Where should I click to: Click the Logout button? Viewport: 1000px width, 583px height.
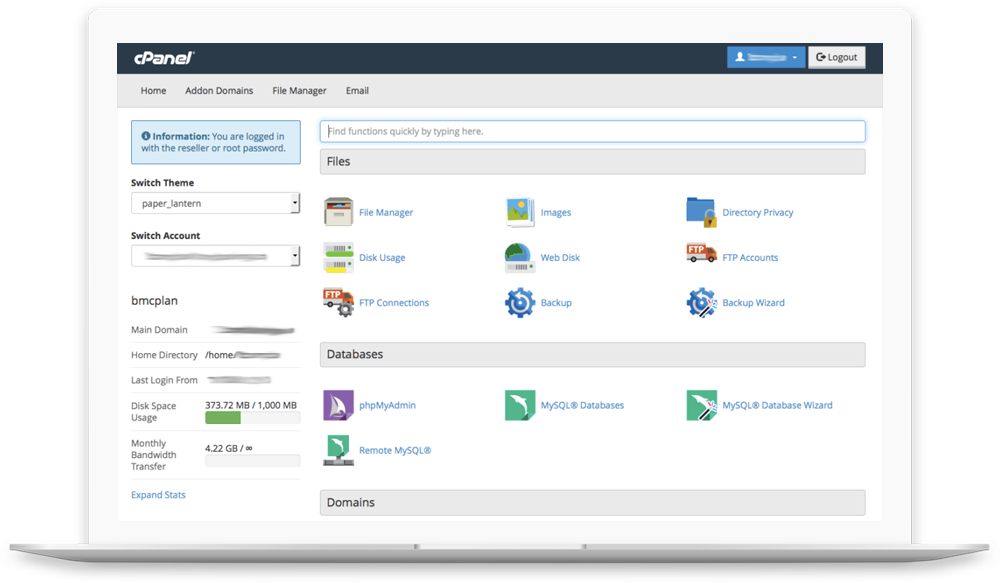(x=837, y=57)
